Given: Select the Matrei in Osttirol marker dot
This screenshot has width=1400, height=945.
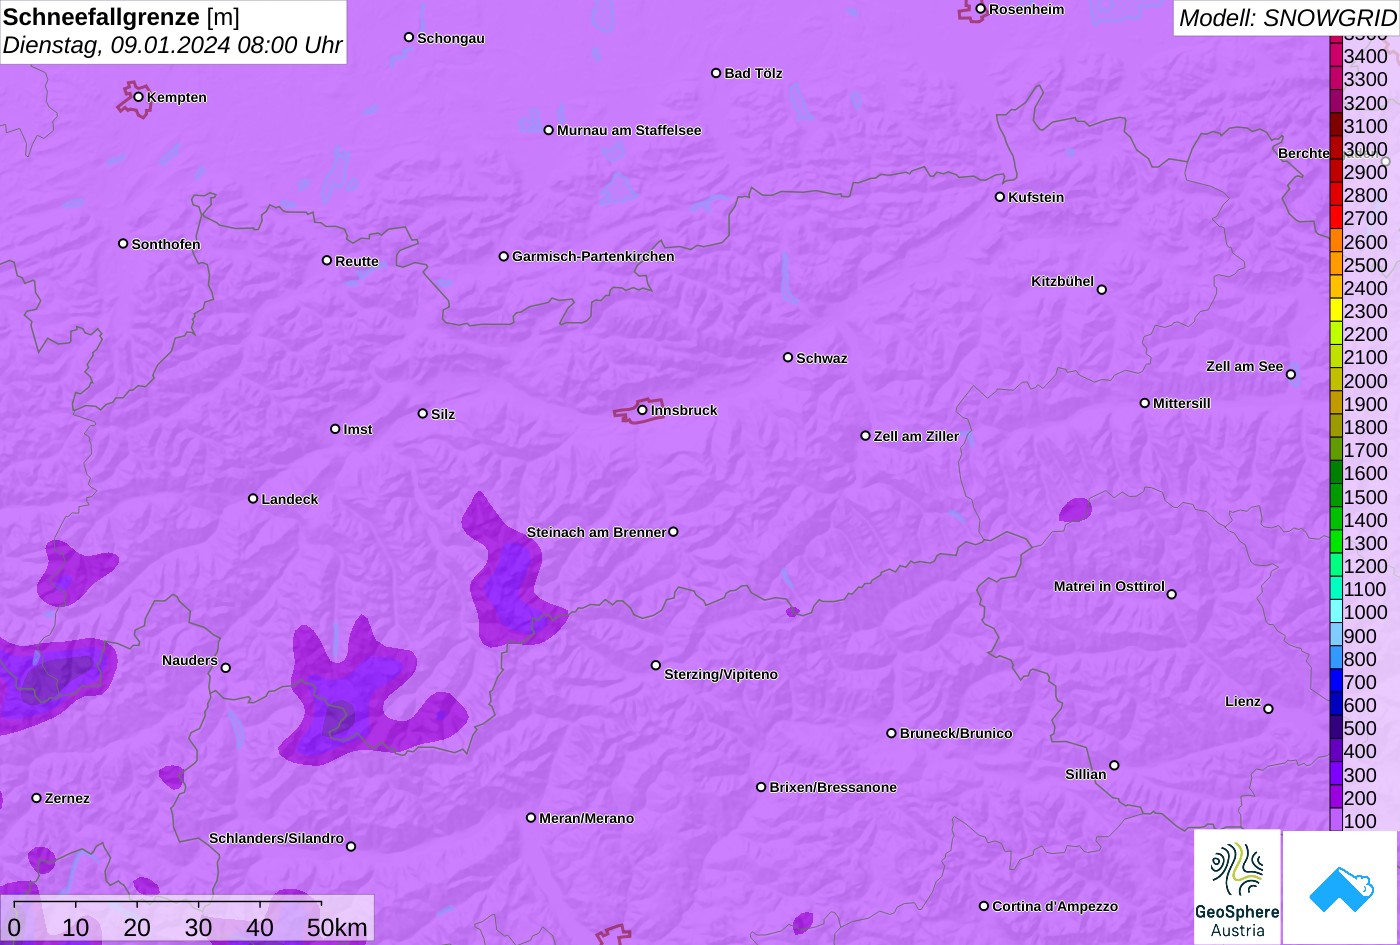Looking at the screenshot, I should click(1172, 594).
